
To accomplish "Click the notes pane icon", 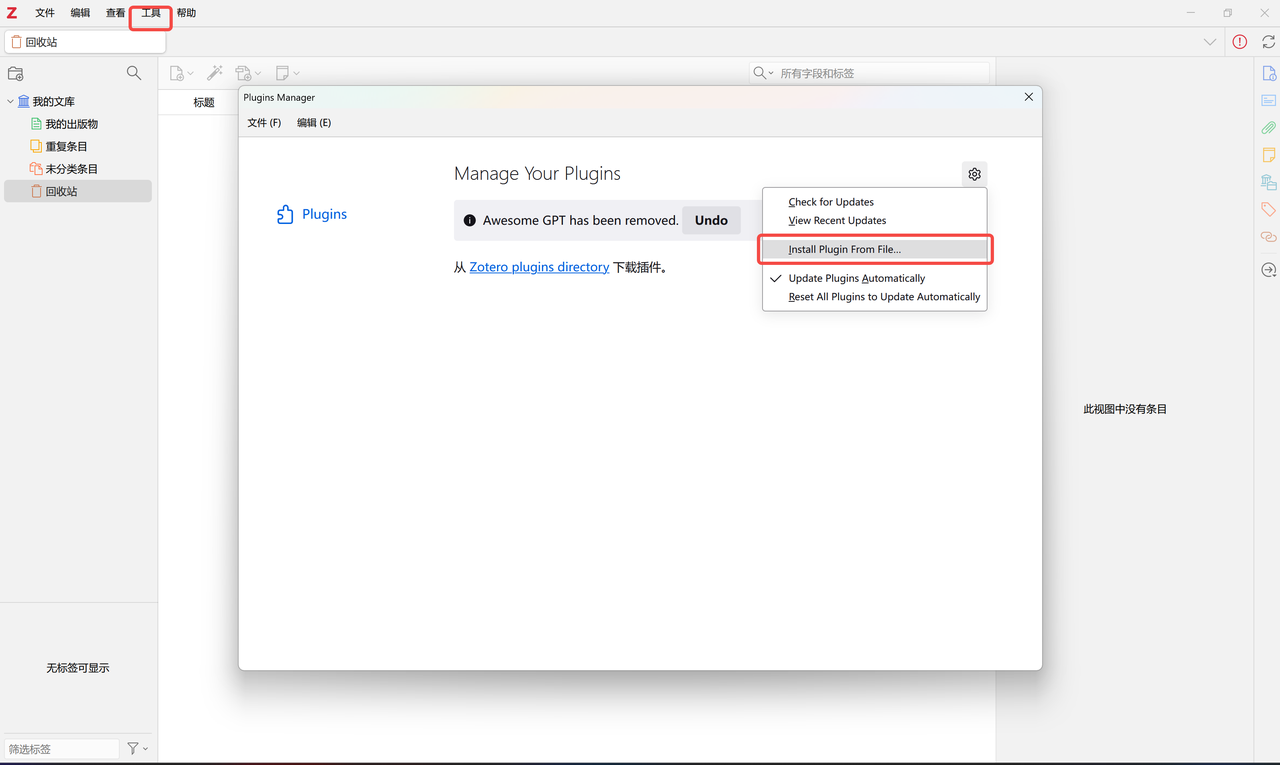I will coord(1268,155).
